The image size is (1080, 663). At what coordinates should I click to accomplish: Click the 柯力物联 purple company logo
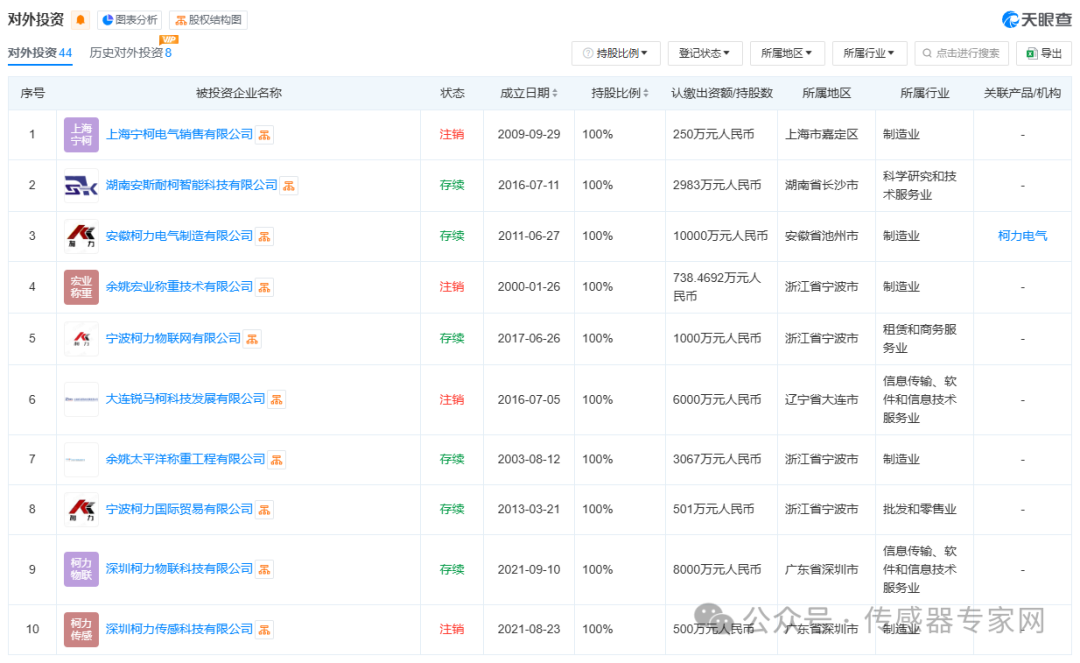point(81,569)
